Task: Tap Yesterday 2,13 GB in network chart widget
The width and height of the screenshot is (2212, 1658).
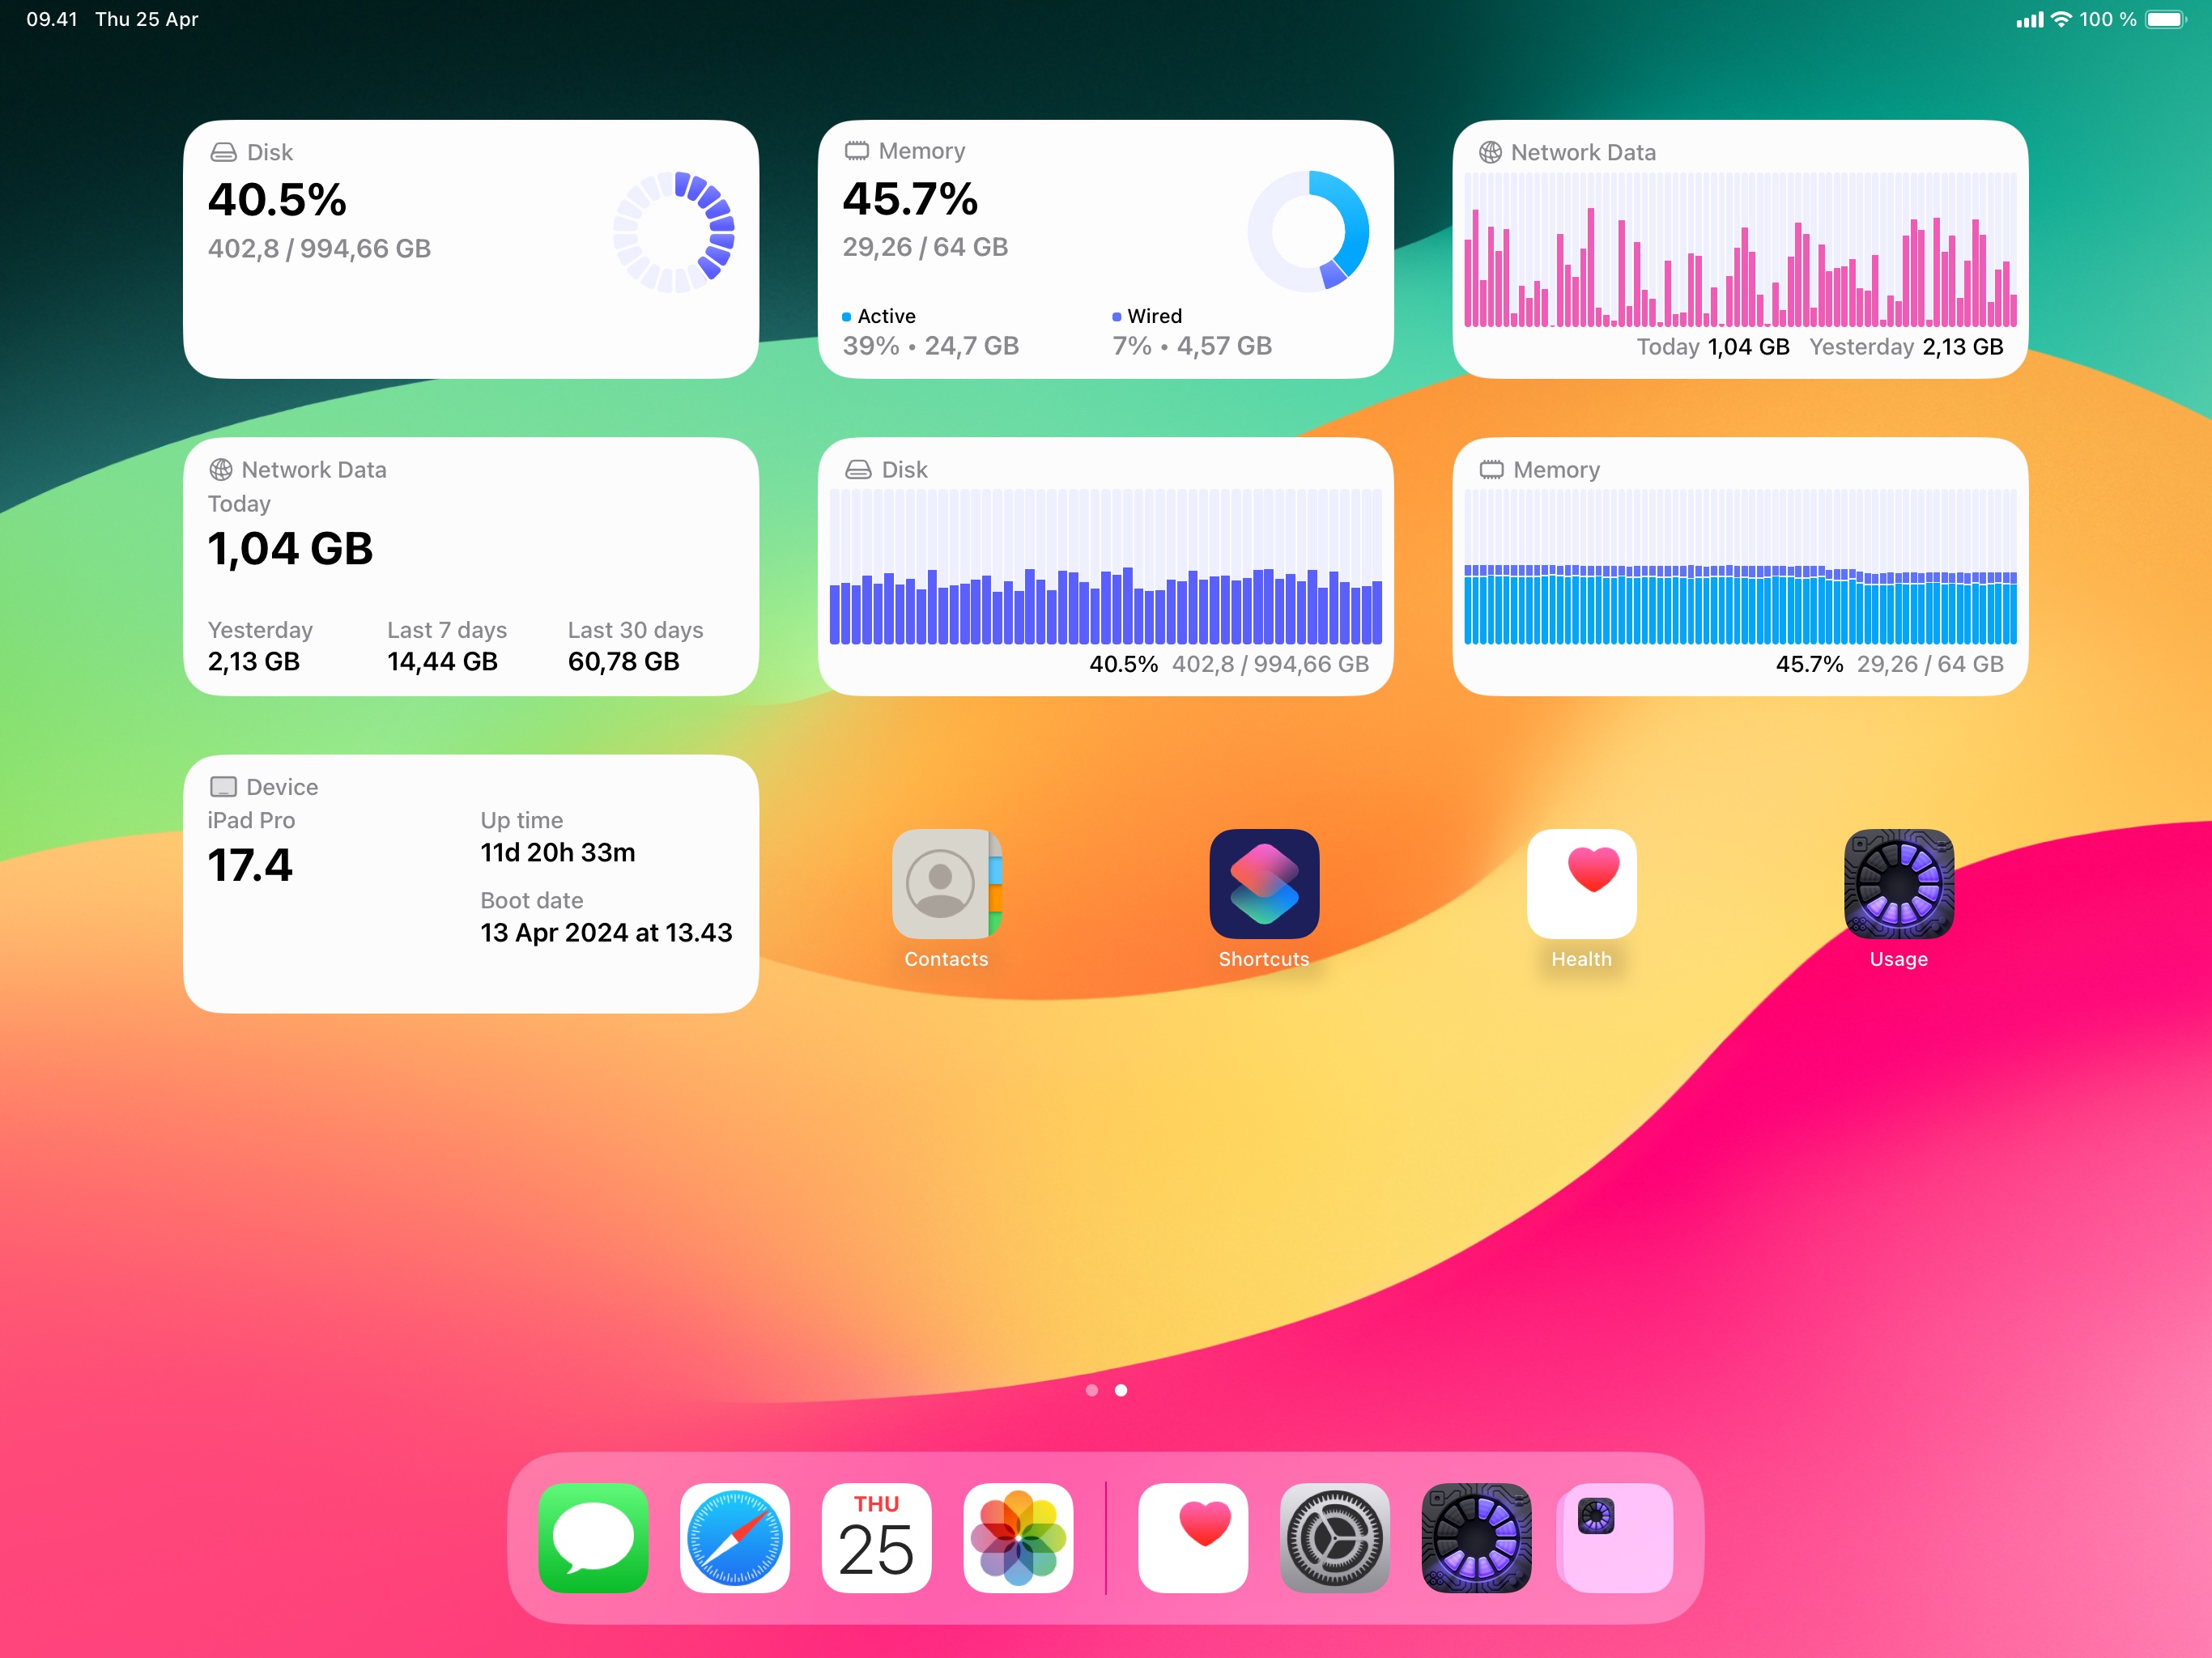Action: [x=1906, y=347]
